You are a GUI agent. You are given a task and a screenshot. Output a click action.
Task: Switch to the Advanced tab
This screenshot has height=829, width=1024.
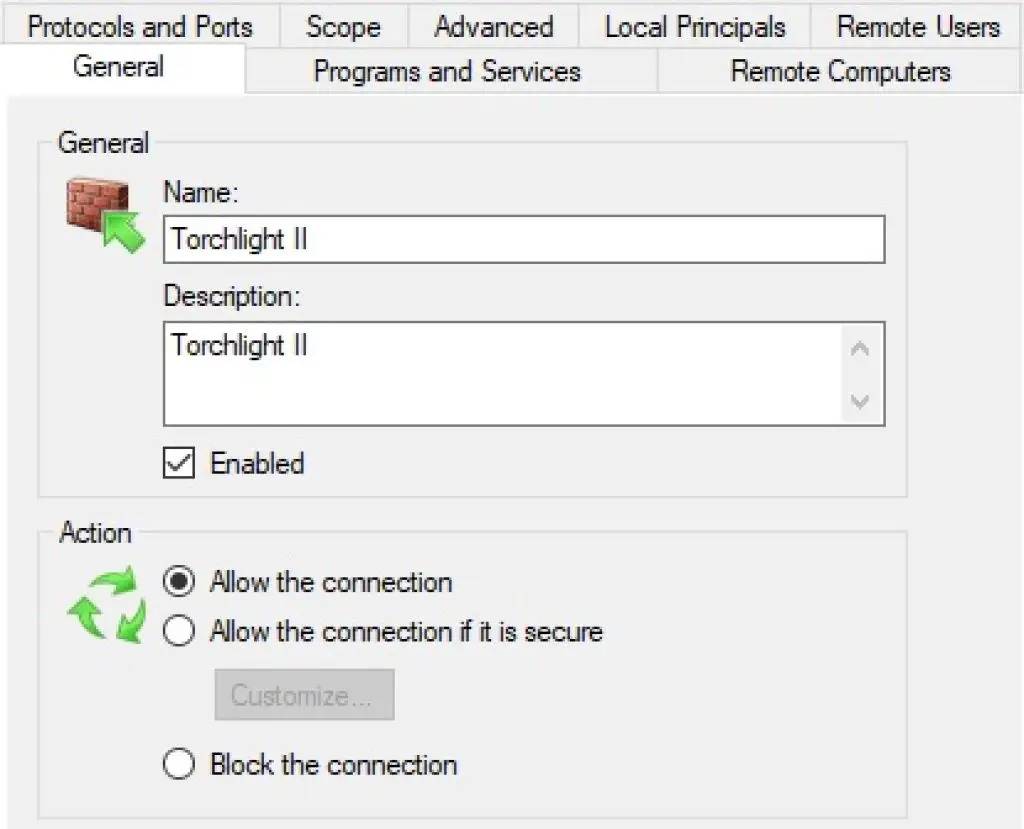(x=493, y=26)
